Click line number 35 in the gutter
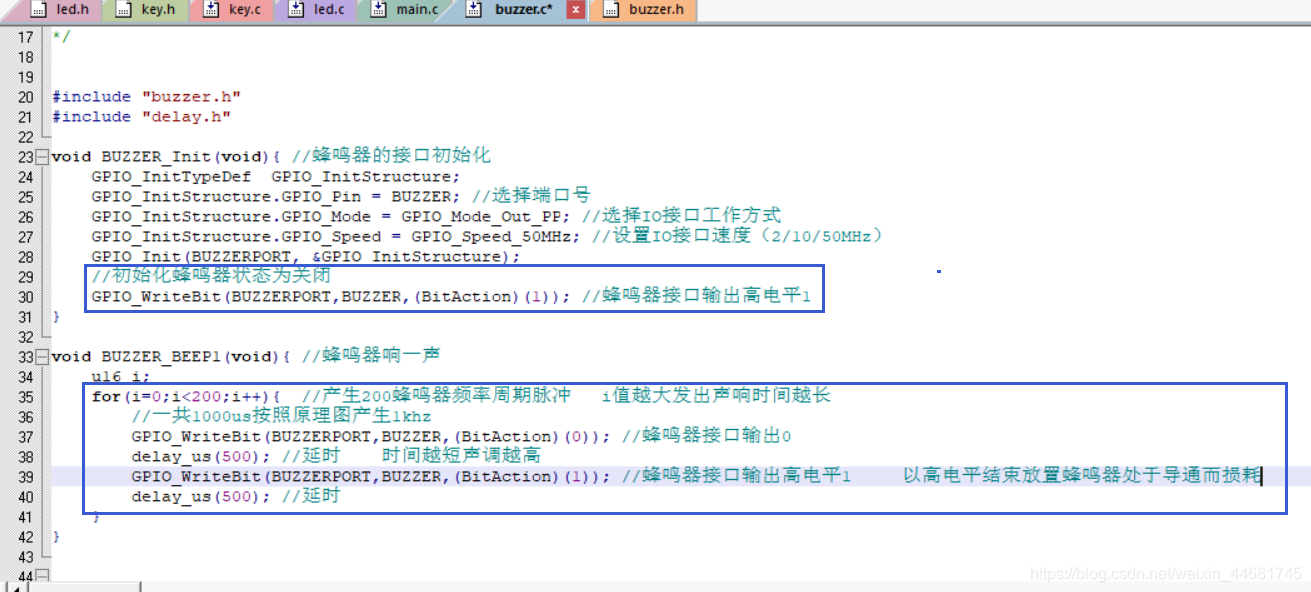The image size is (1311, 592). [25, 397]
